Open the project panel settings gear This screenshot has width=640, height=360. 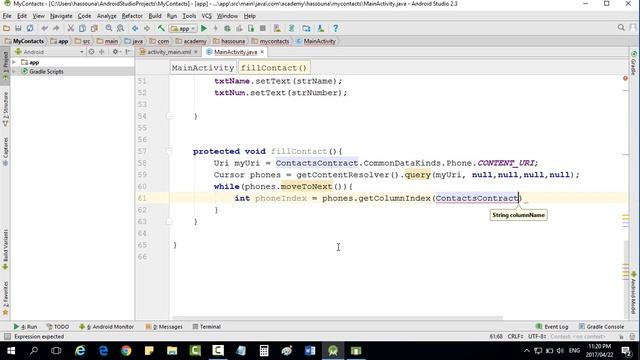click(116, 52)
